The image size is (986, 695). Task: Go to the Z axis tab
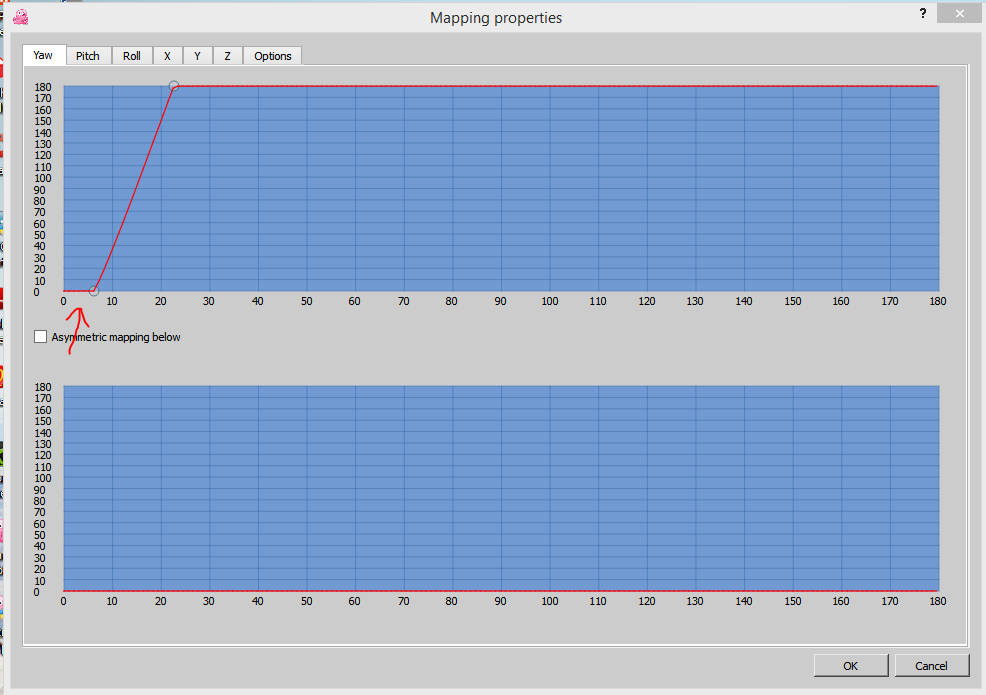(x=227, y=56)
